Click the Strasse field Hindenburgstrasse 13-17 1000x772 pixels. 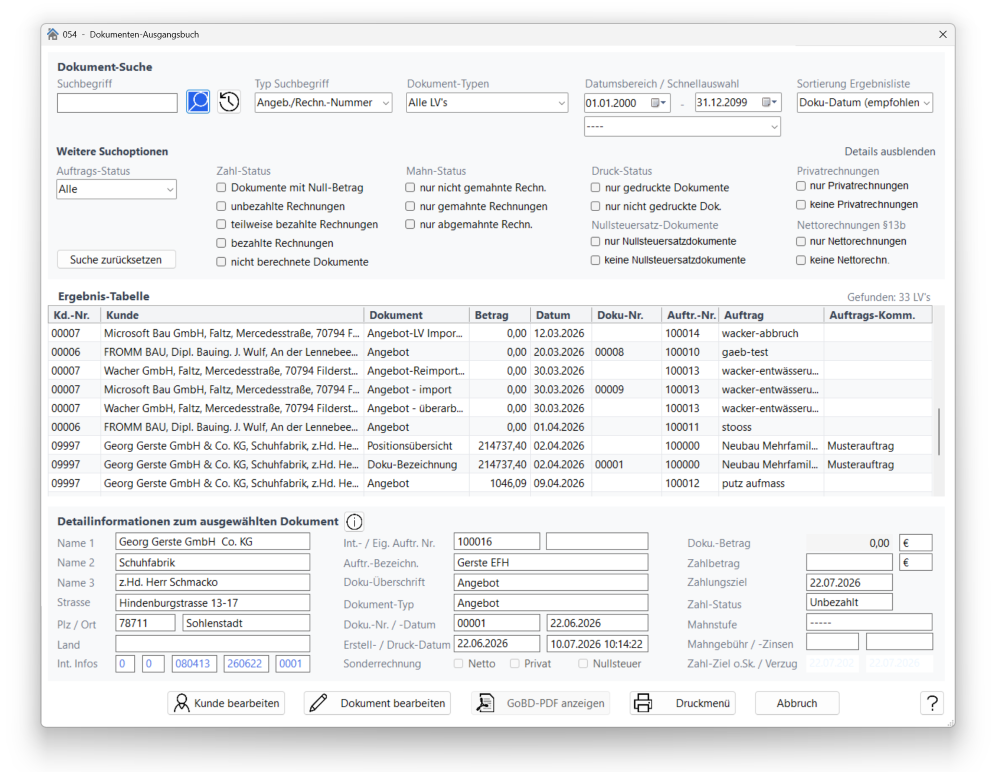coord(212,603)
